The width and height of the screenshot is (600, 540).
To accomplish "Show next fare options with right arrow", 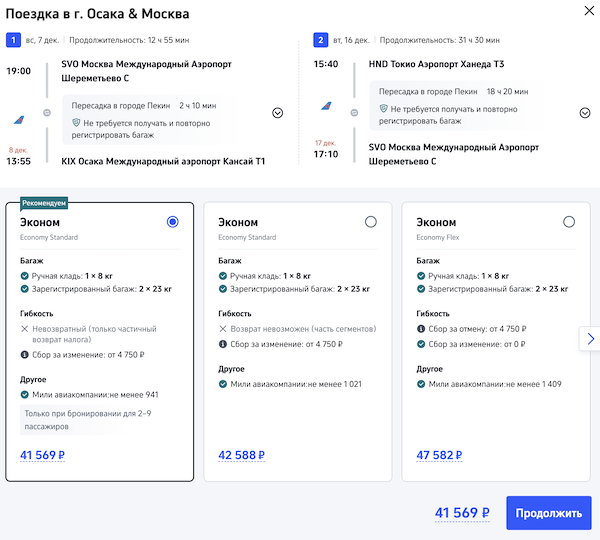I will tap(590, 339).
